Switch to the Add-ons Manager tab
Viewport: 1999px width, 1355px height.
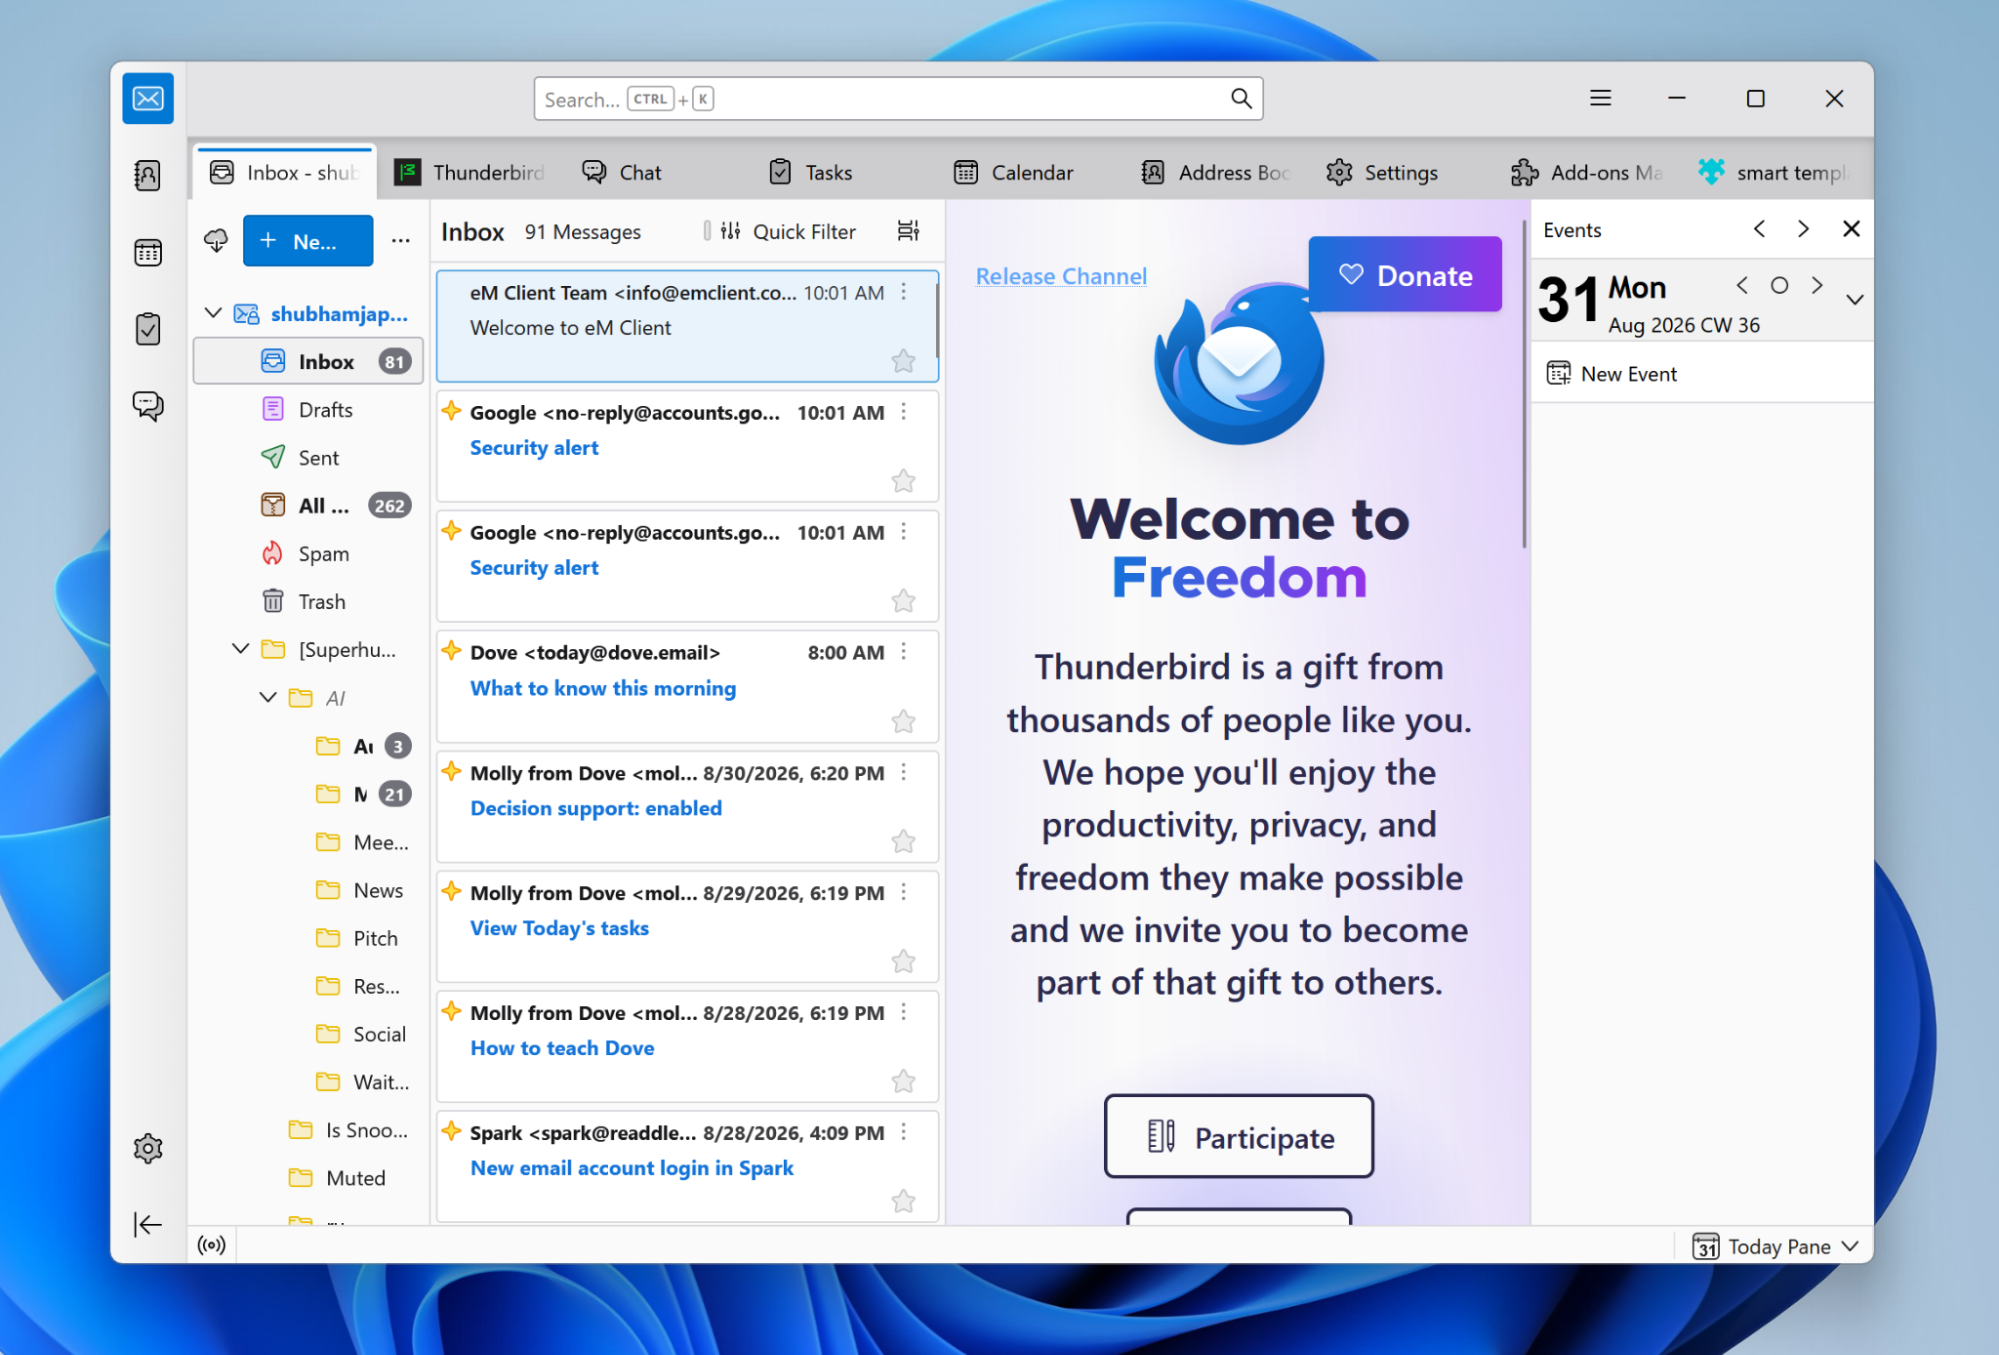click(x=1588, y=172)
